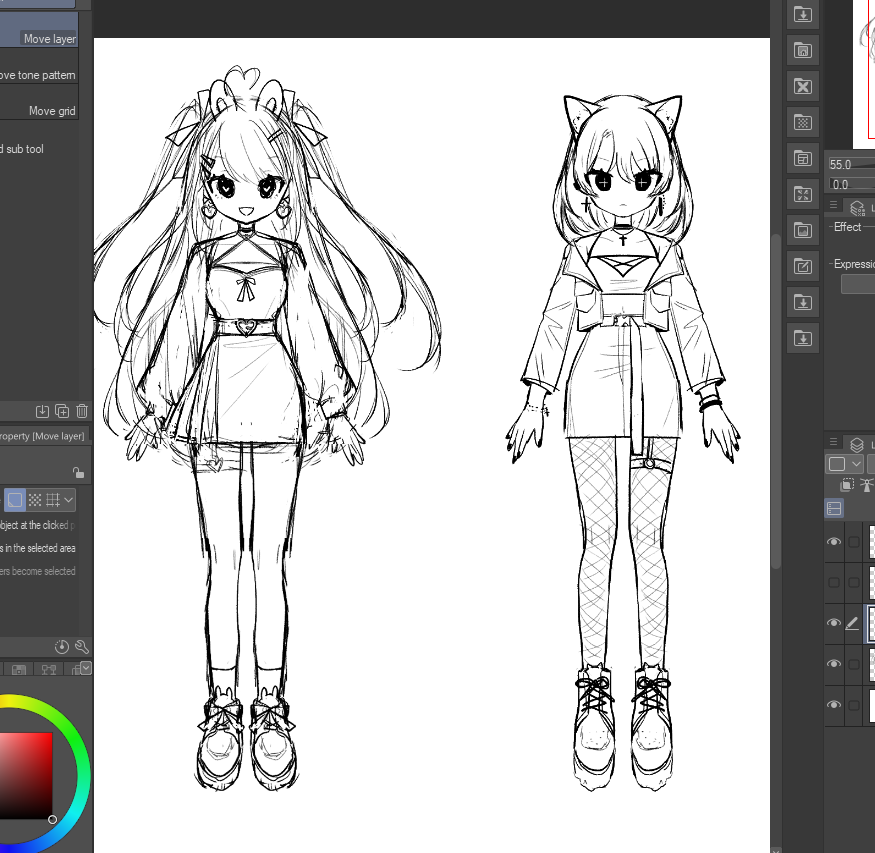Hide the first layer using its eye icon
The height and width of the screenshot is (853, 875).
click(x=834, y=542)
